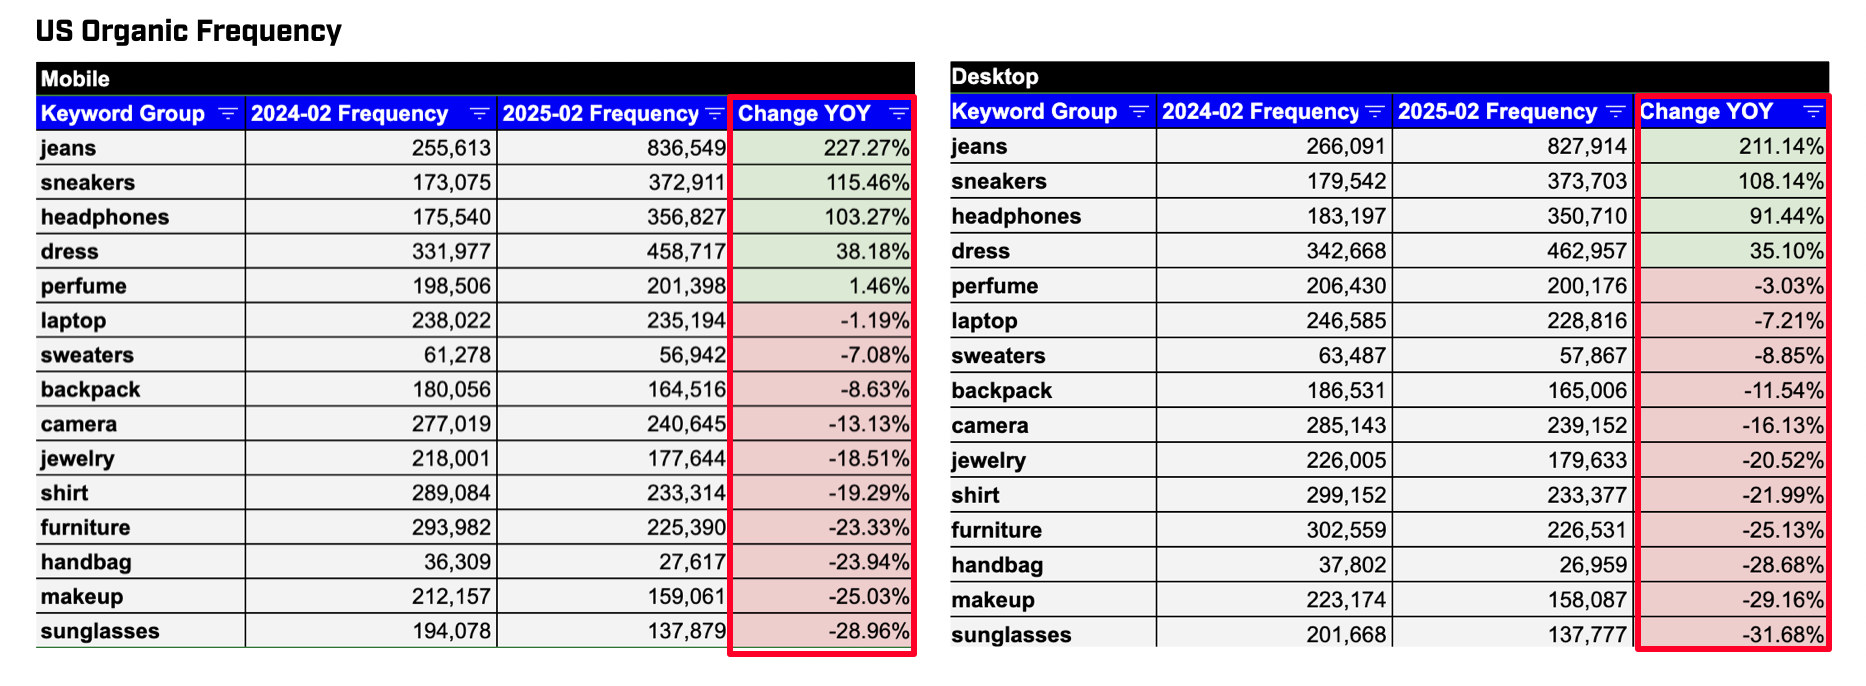Open Desktop Change YOY filter icon

[x=1813, y=112]
